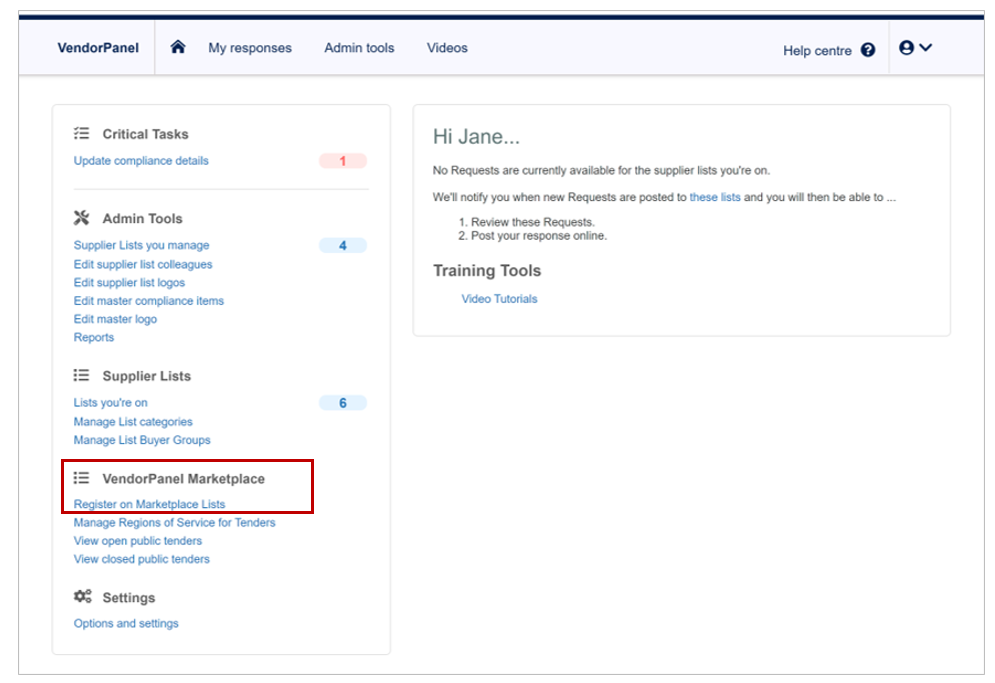Open Update compliance details

[x=141, y=161]
